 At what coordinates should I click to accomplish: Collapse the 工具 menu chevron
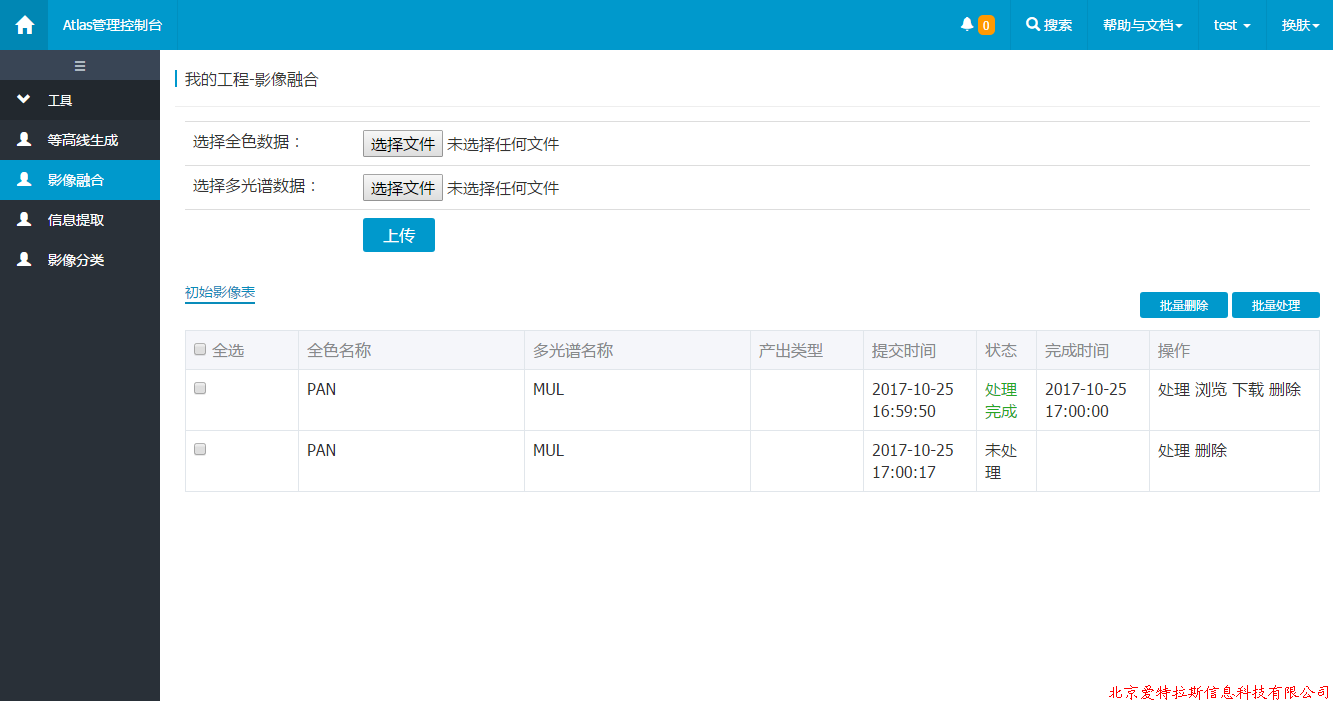(24, 100)
